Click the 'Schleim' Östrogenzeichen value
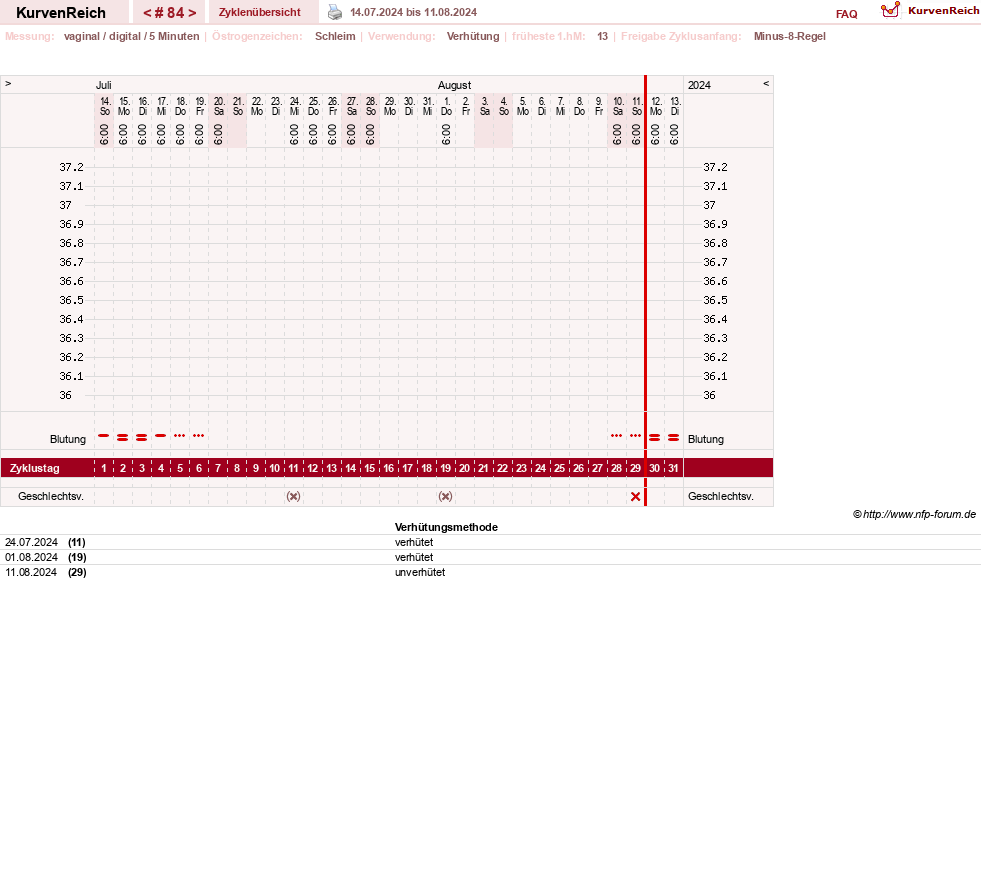Screen dimensions: 981x886 pos(335,36)
